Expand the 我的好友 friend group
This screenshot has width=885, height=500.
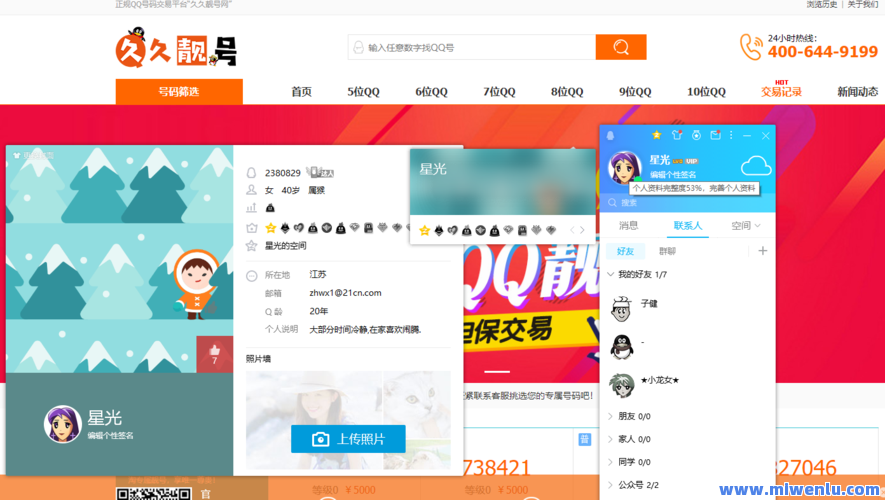tap(640, 274)
